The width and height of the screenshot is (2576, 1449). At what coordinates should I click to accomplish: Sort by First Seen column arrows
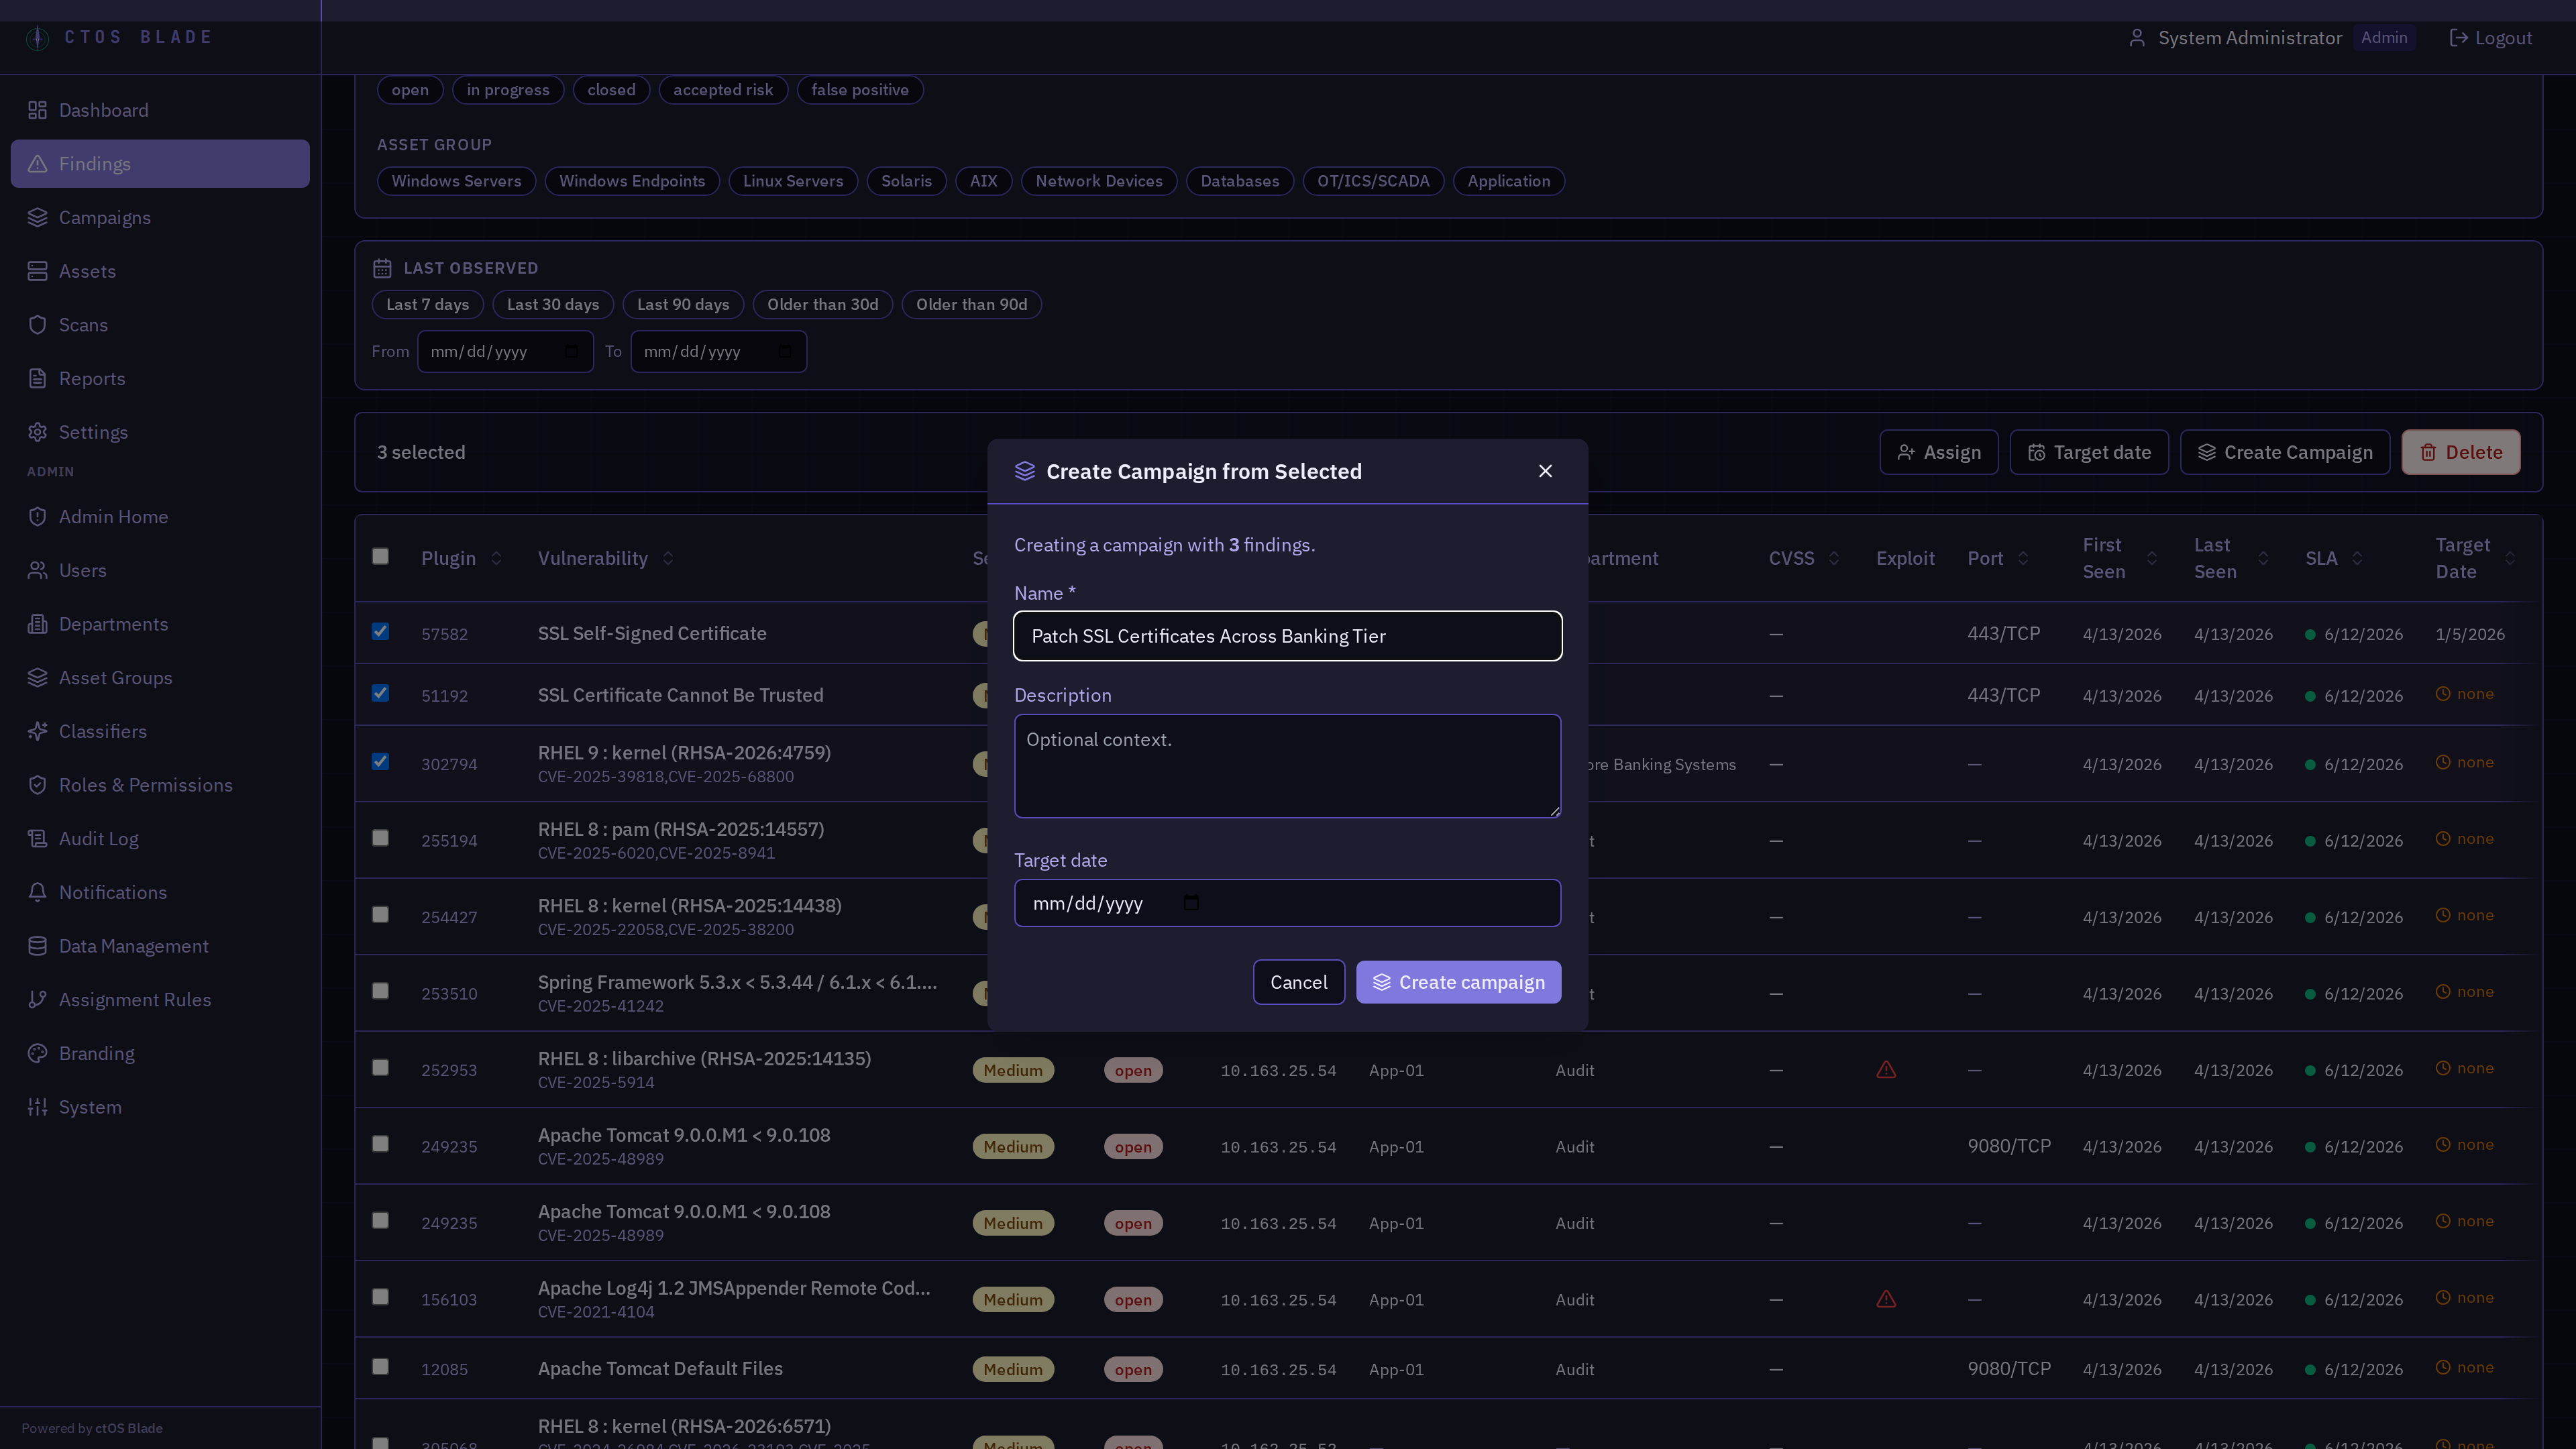pos(2152,558)
